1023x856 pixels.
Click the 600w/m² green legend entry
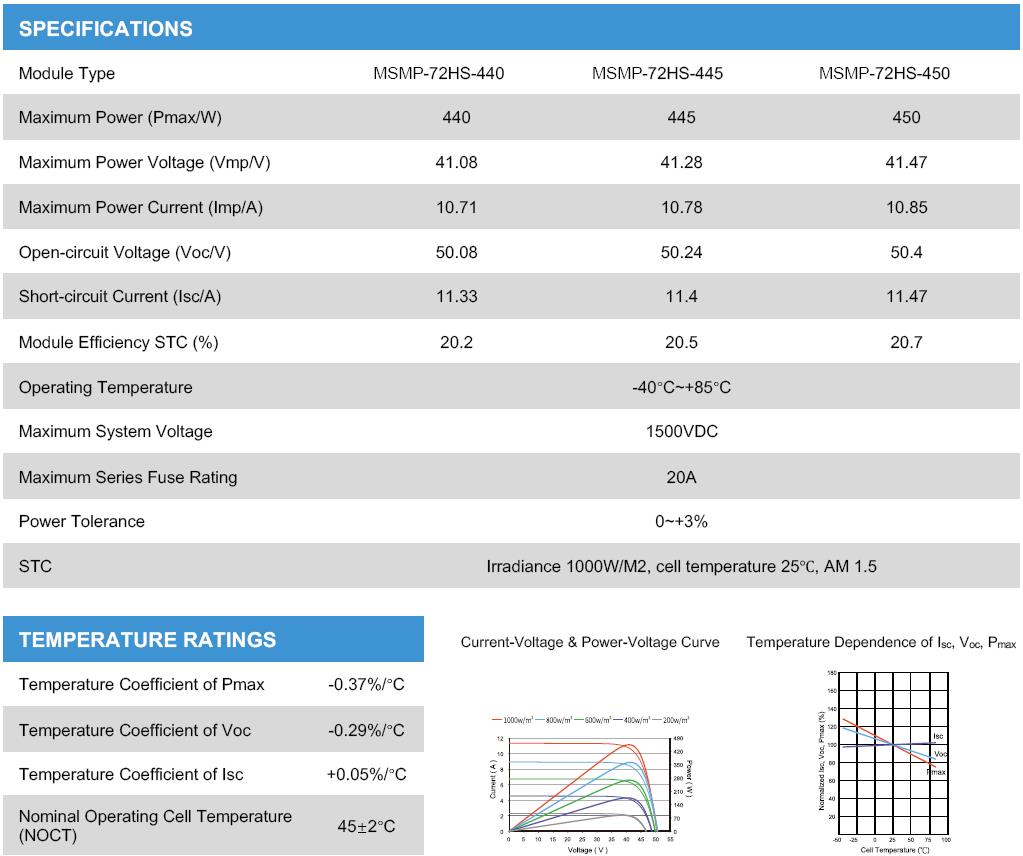598,719
